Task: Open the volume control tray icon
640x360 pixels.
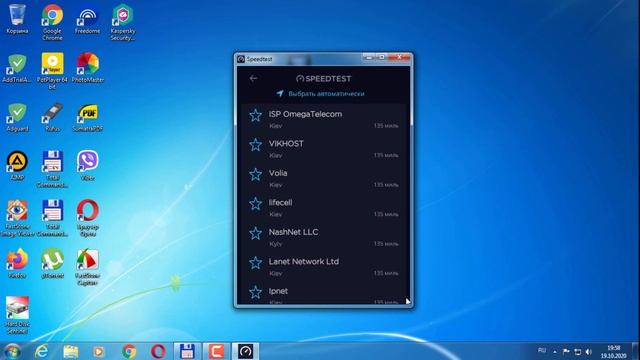Action: coord(589,351)
